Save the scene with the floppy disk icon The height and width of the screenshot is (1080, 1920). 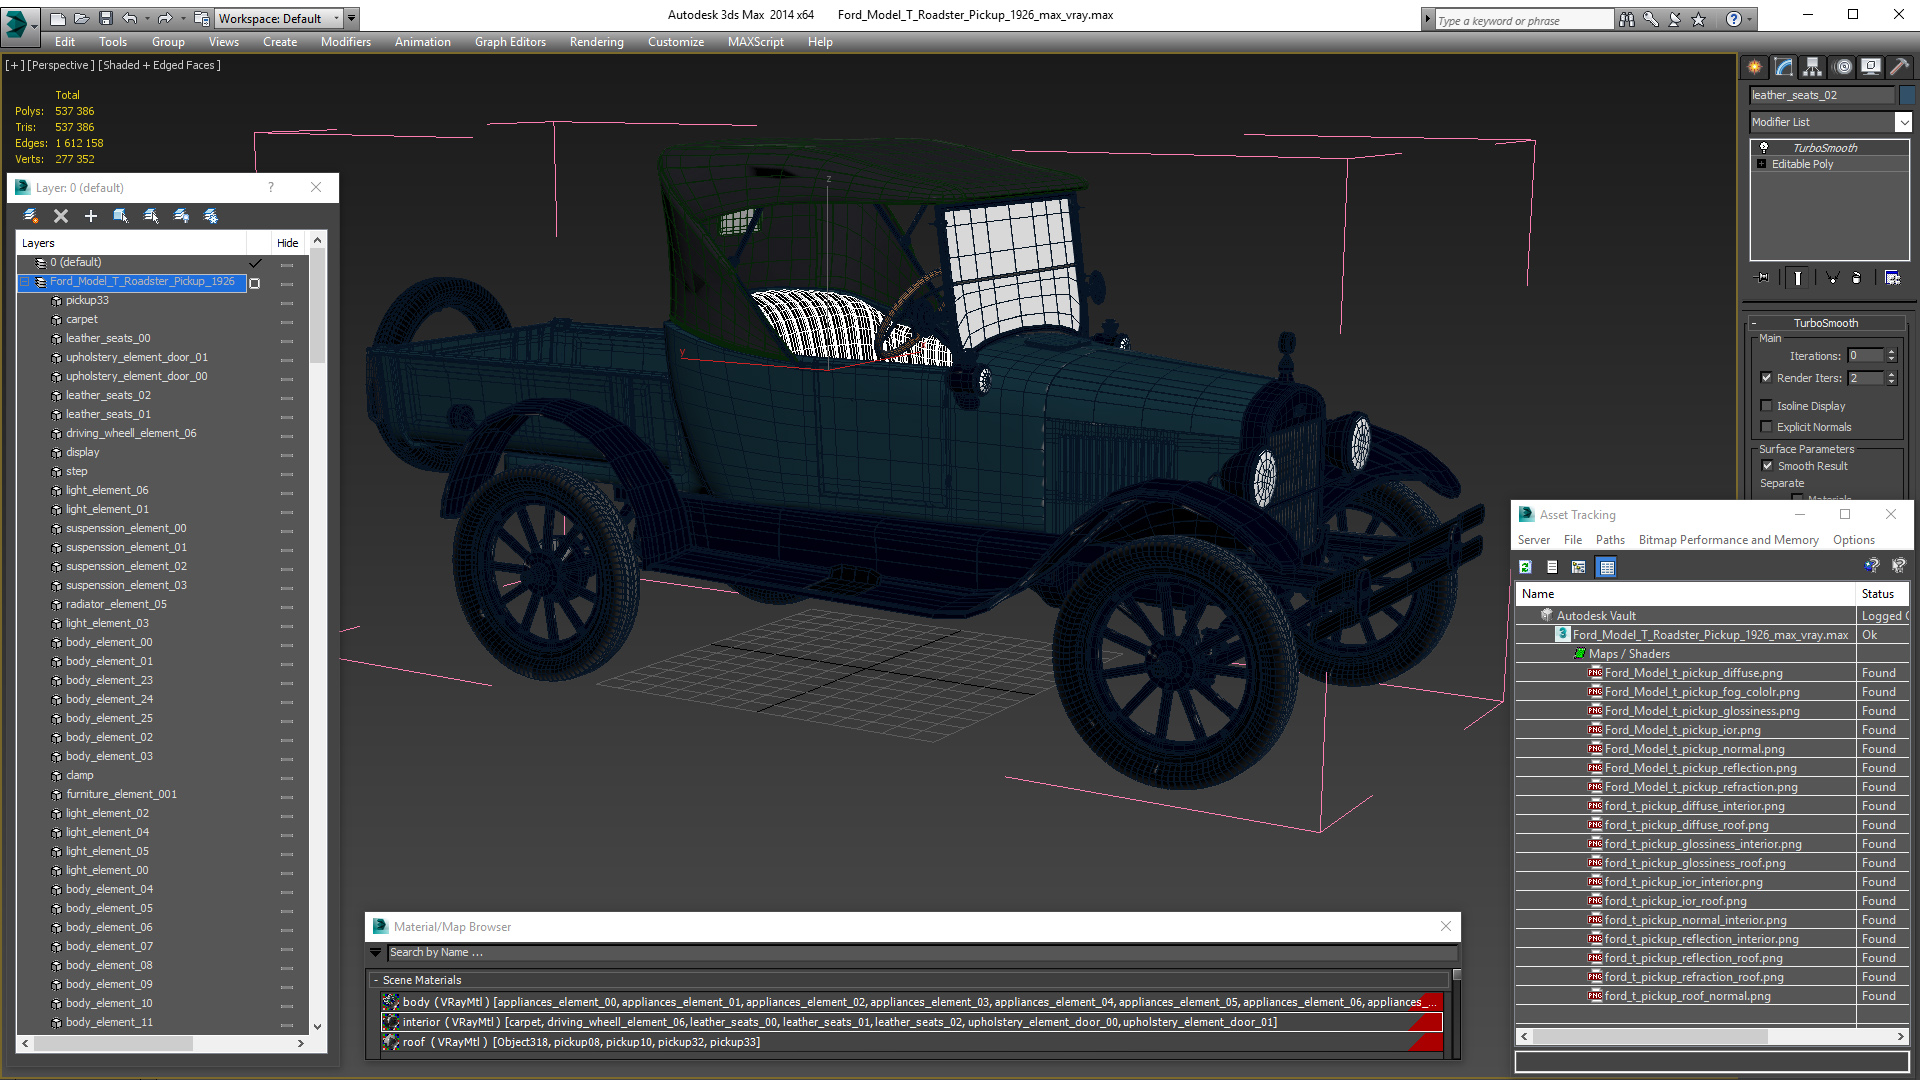click(105, 18)
